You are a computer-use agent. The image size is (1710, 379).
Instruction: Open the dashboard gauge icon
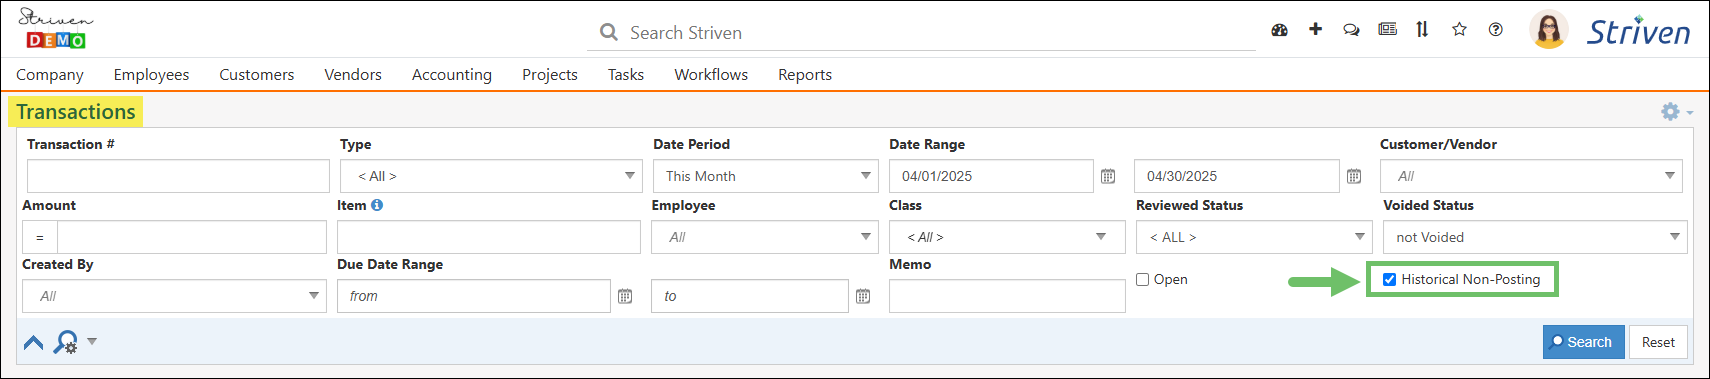coord(1279,30)
